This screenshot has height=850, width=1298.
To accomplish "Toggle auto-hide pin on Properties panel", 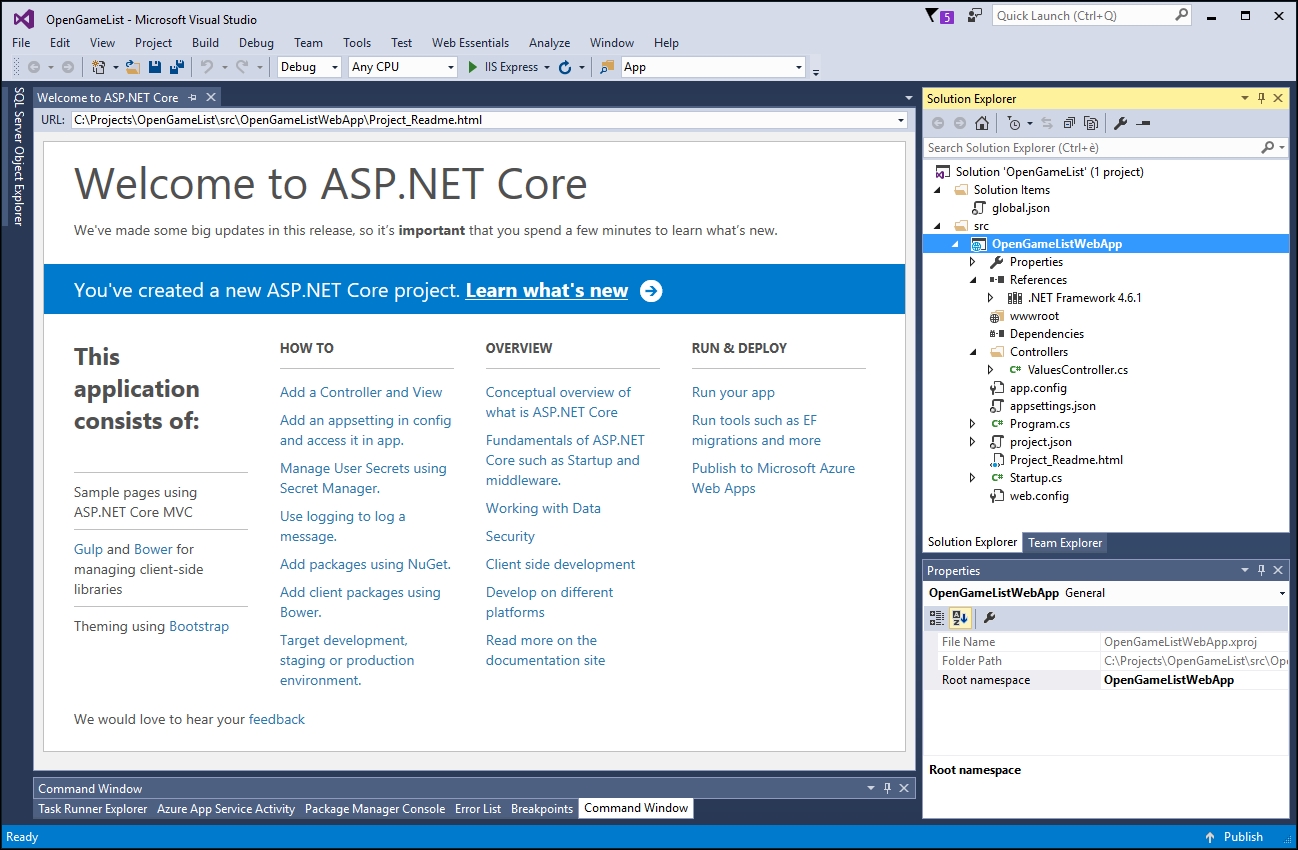I will tap(1261, 570).
